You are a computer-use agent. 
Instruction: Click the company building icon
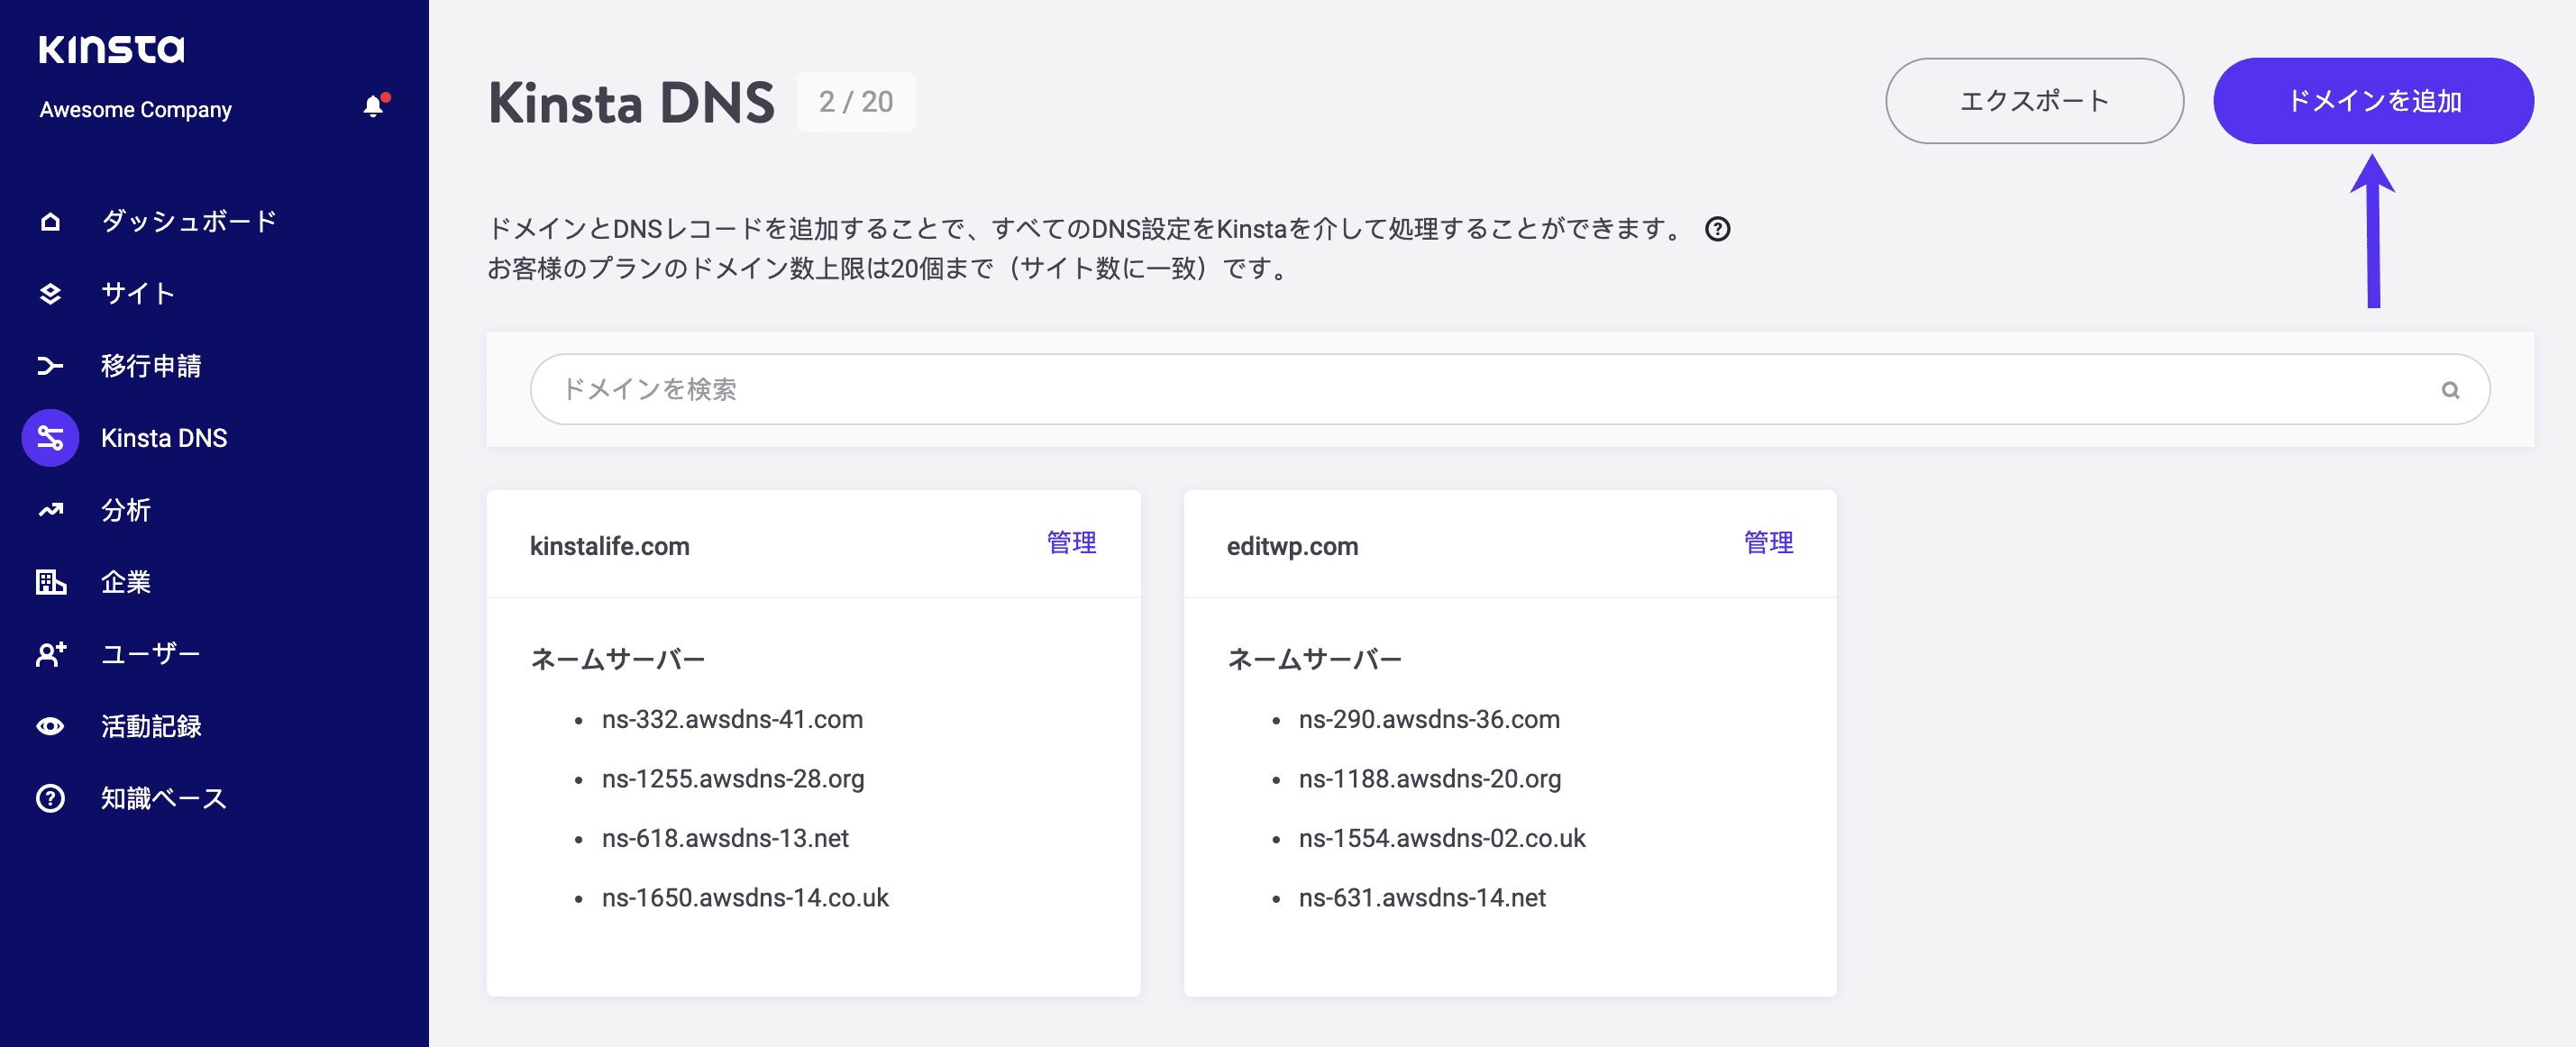click(x=50, y=582)
